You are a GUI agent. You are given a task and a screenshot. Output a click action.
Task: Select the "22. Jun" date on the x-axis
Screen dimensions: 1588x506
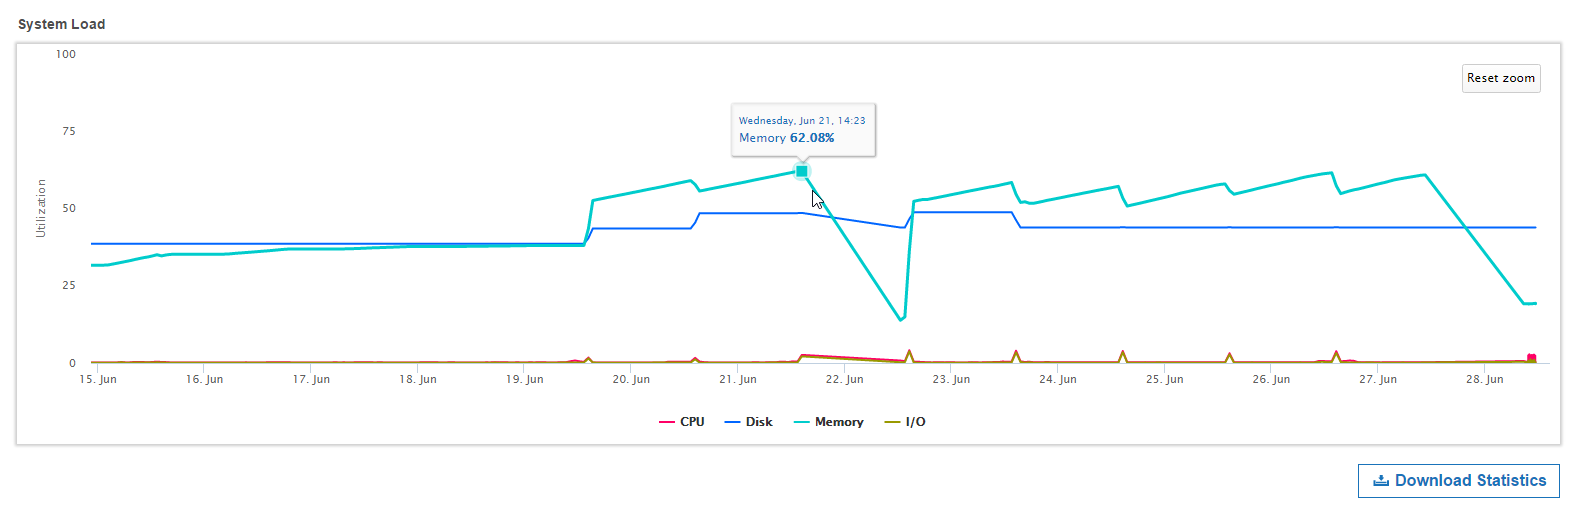844,380
